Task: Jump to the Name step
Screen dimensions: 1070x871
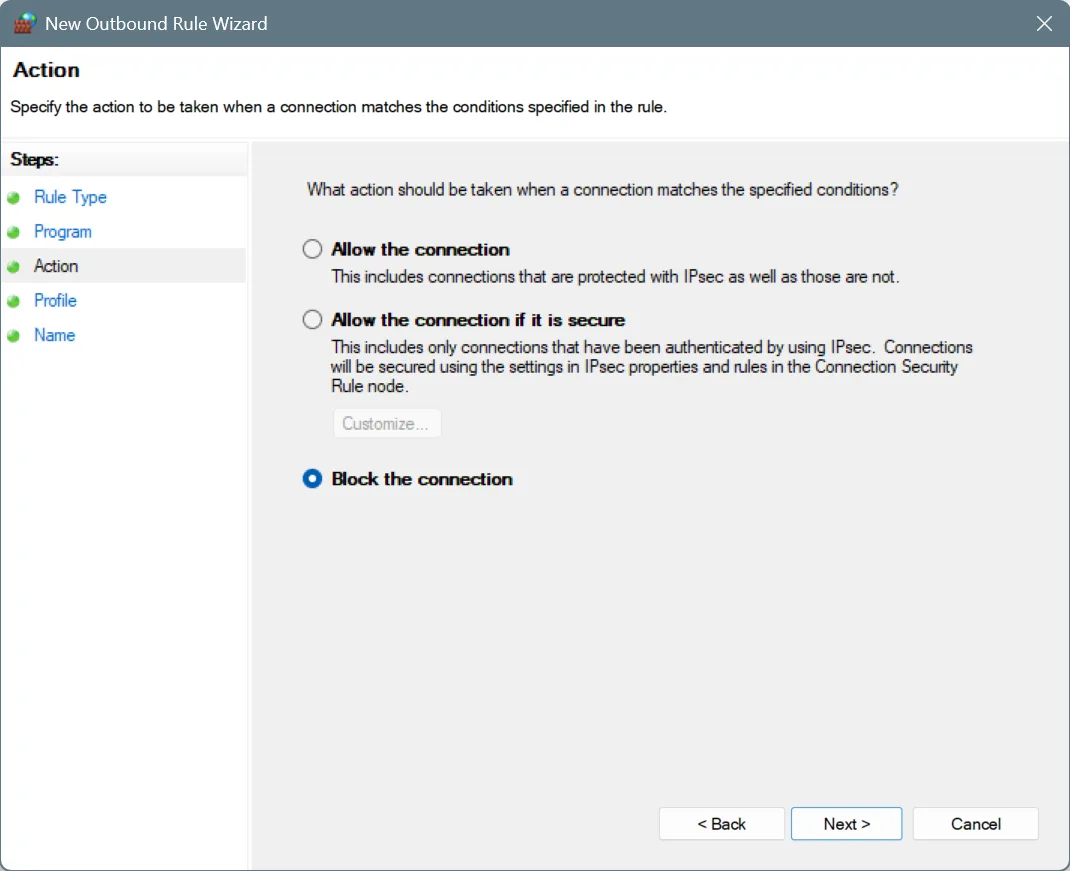Action: click(55, 335)
